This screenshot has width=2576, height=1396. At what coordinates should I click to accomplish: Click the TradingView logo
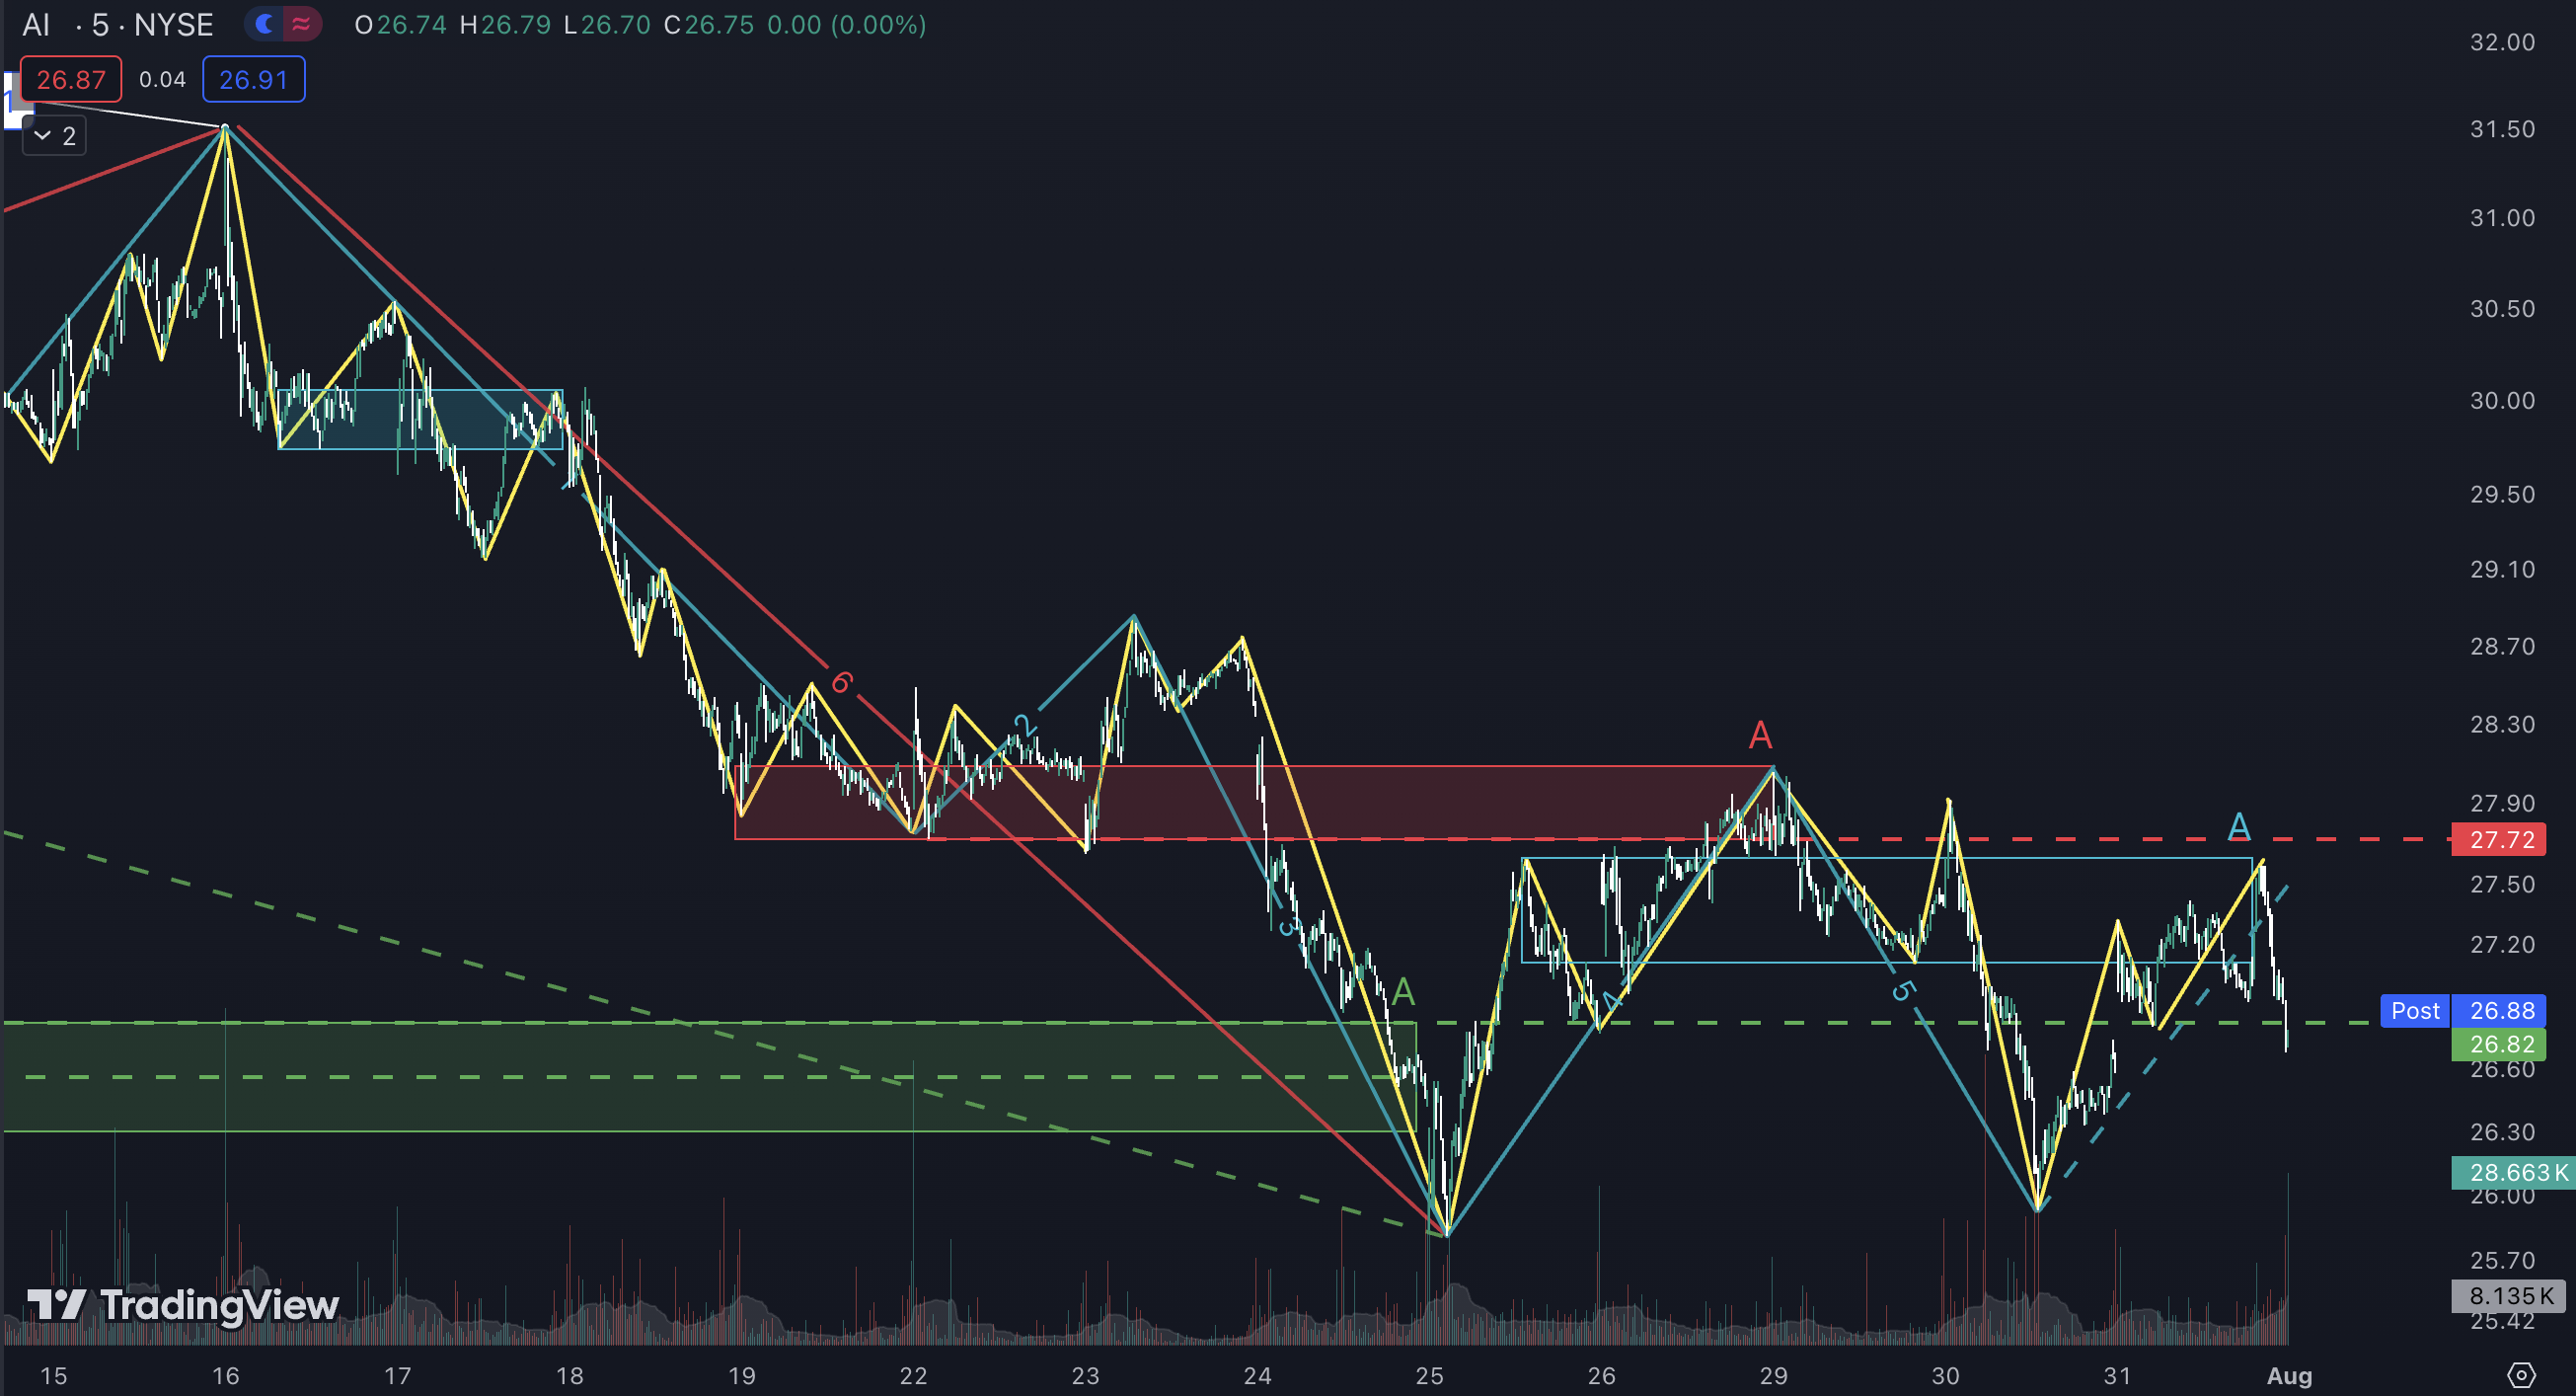[x=183, y=1304]
